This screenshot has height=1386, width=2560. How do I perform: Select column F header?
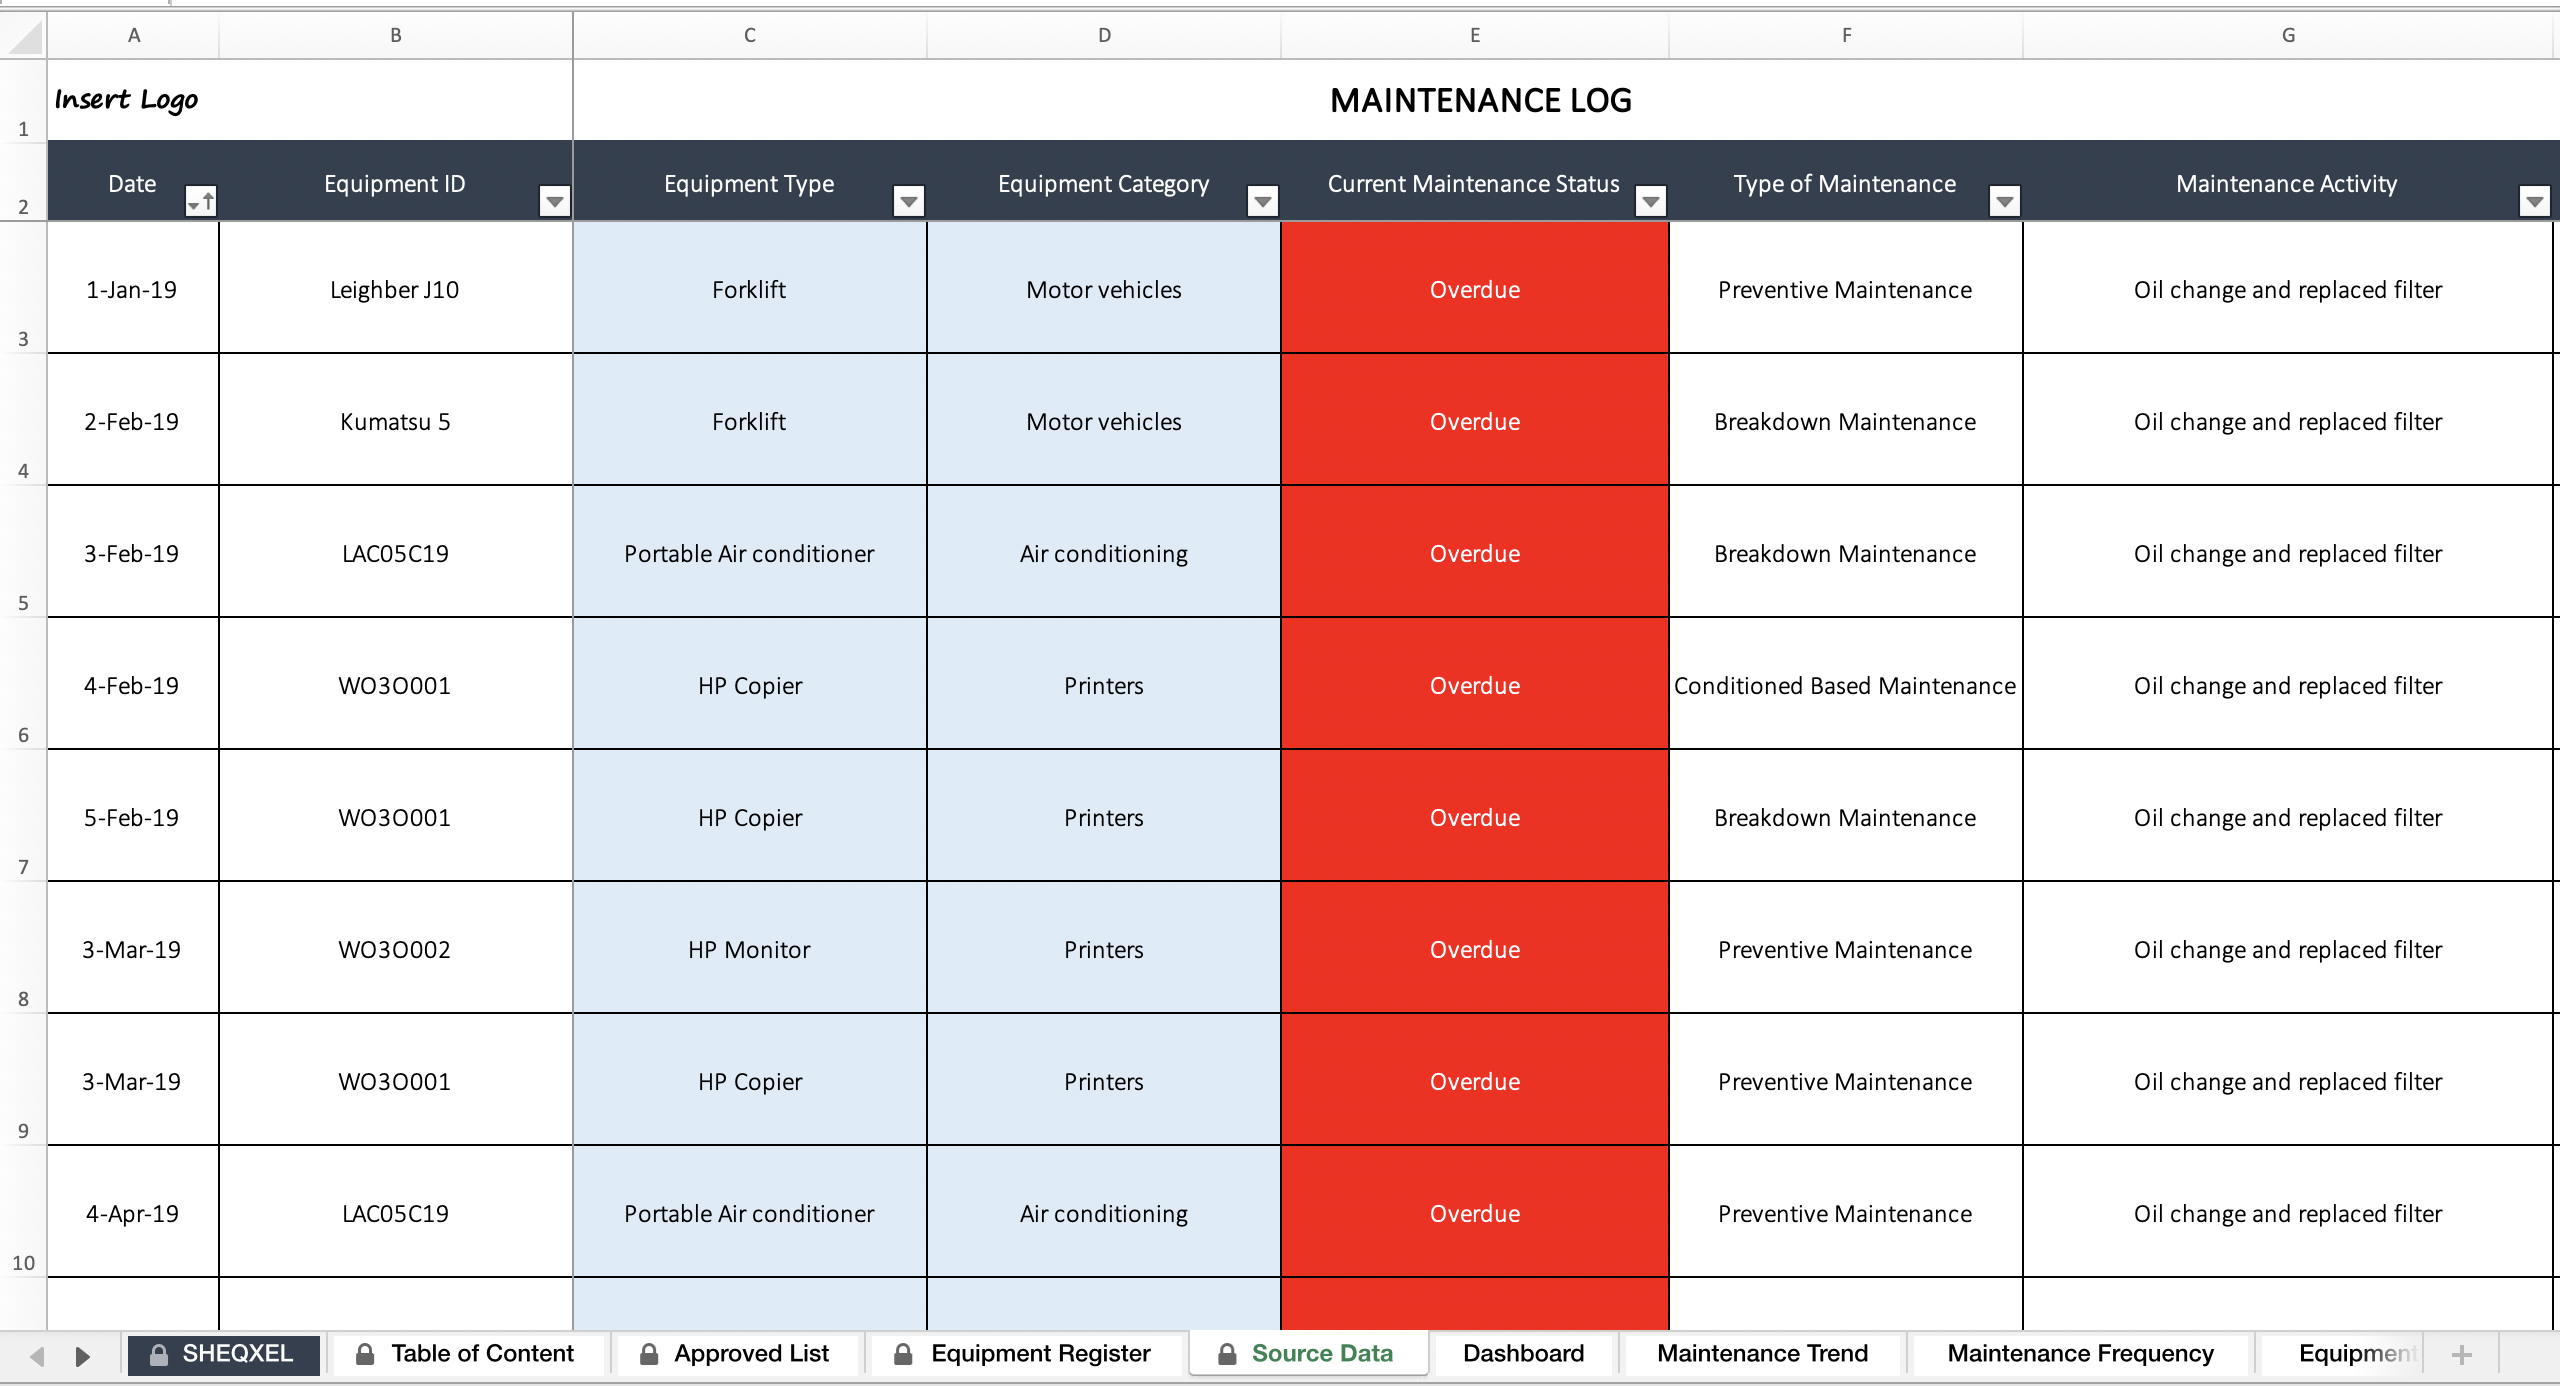pos(1846,36)
